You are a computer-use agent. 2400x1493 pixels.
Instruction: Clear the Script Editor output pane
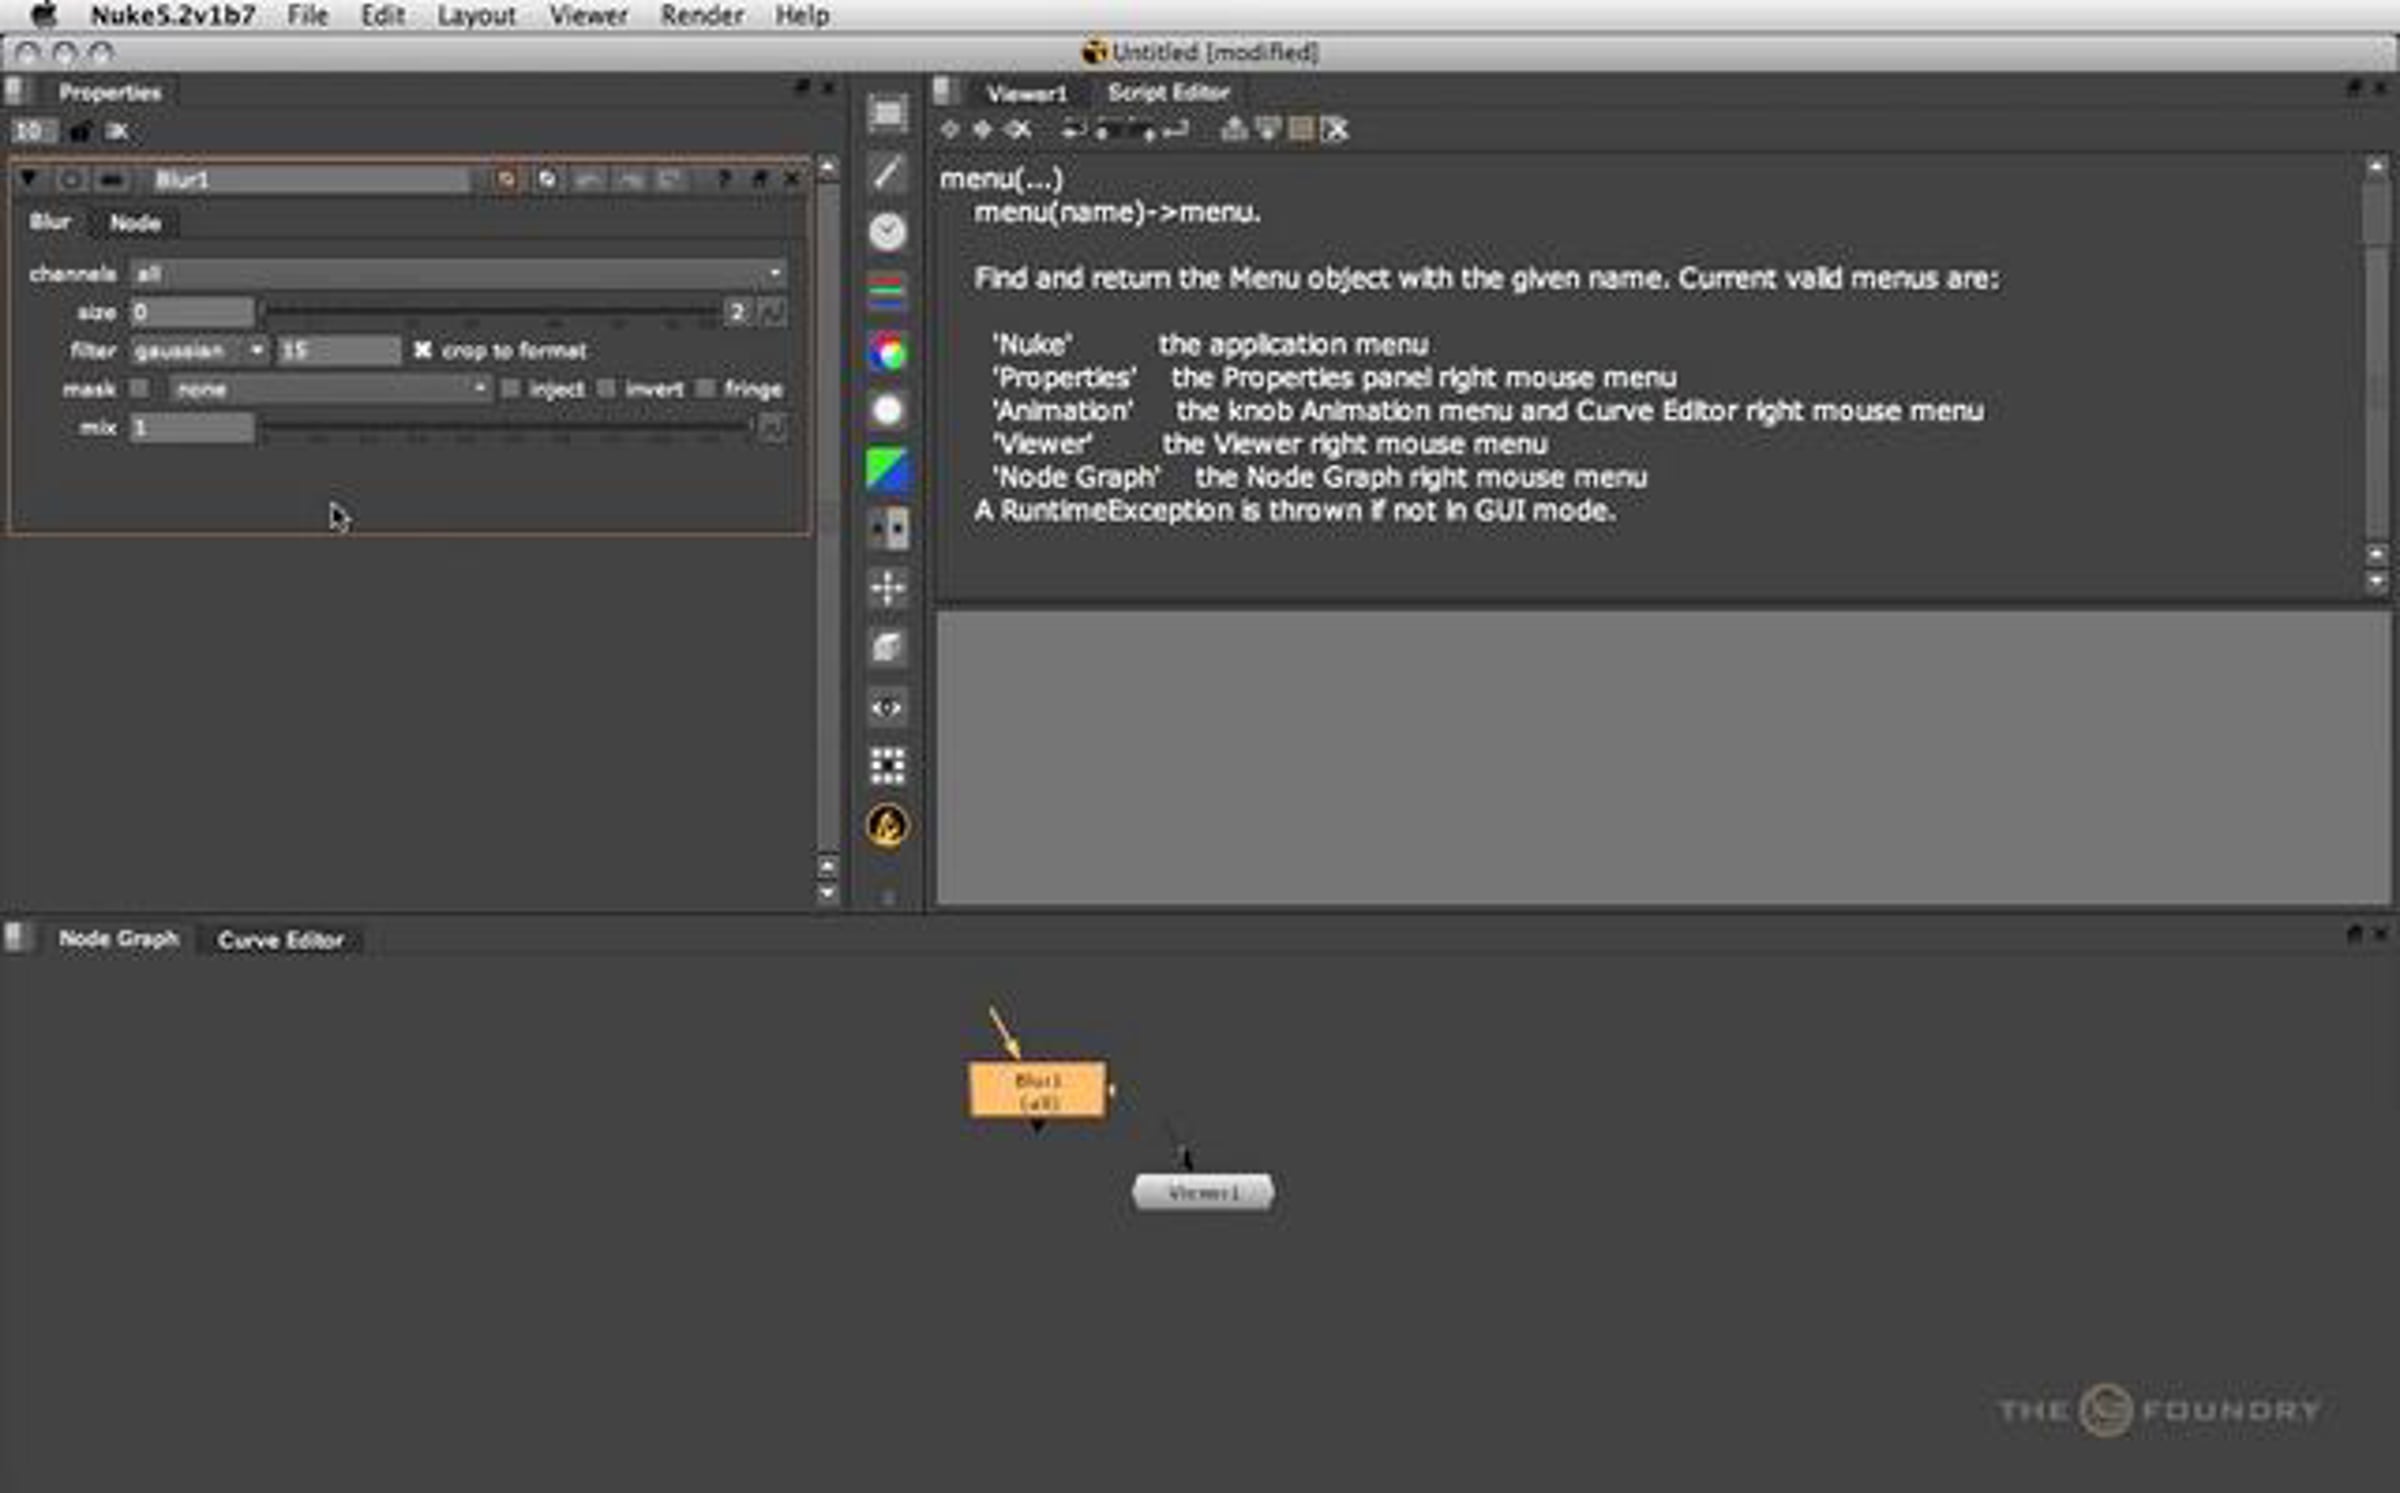point(1335,129)
